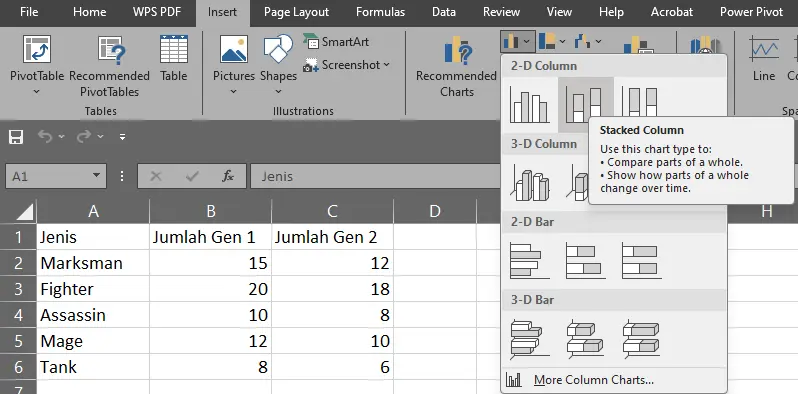This screenshot has height=394, width=798.
Task: Open the Data ribbon tab
Action: click(x=443, y=12)
